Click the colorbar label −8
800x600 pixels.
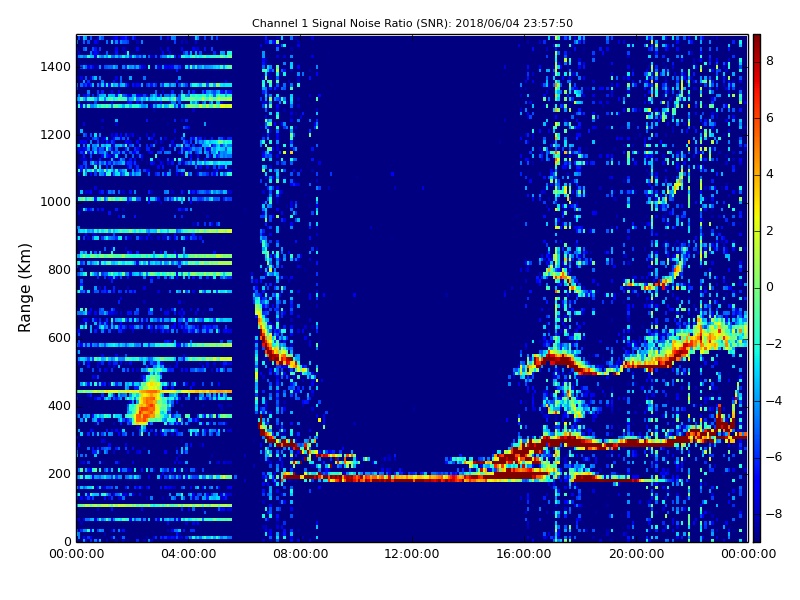click(774, 514)
